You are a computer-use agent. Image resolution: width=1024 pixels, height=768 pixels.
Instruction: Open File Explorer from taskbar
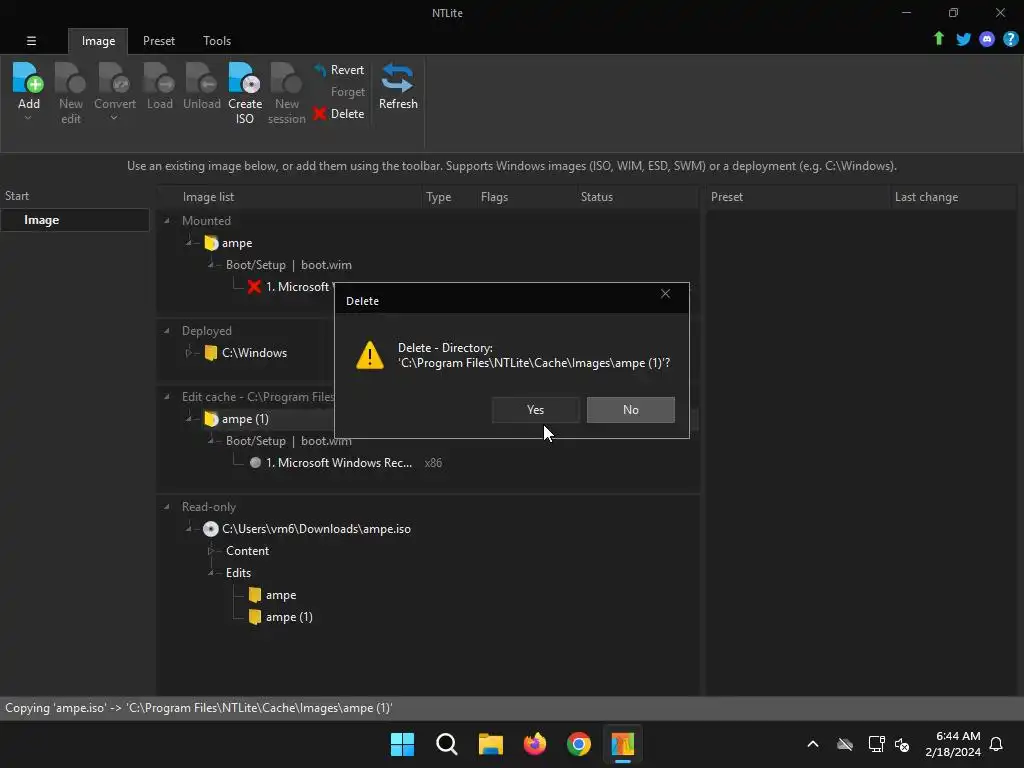click(490, 744)
